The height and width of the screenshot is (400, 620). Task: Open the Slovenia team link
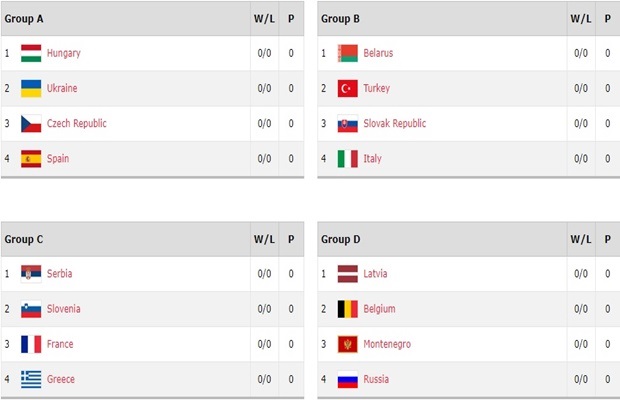[x=64, y=309]
